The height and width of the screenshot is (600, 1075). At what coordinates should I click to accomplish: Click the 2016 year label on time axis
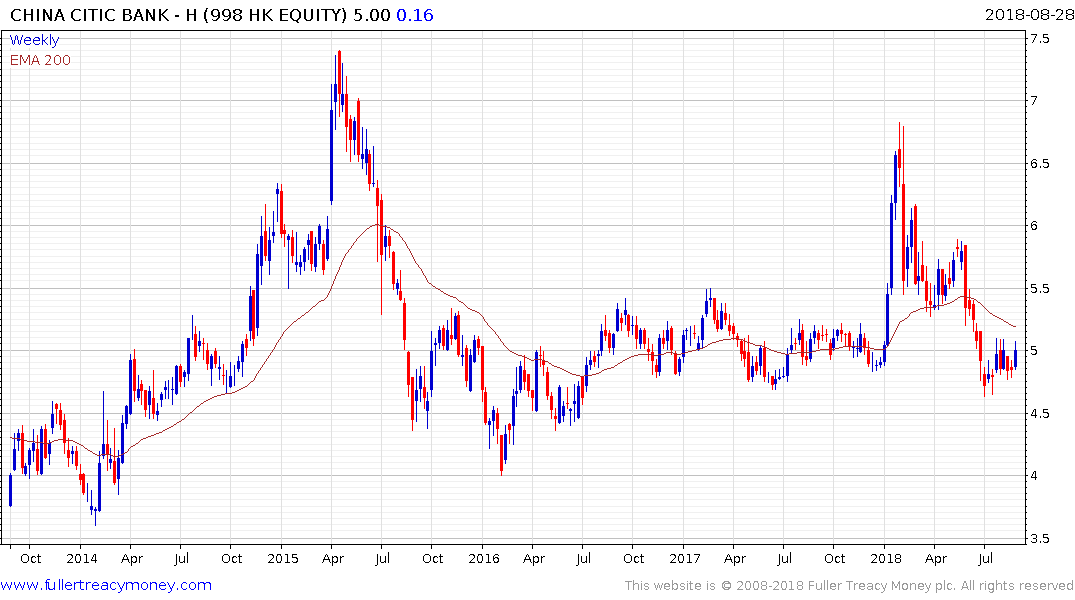[x=484, y=558]
